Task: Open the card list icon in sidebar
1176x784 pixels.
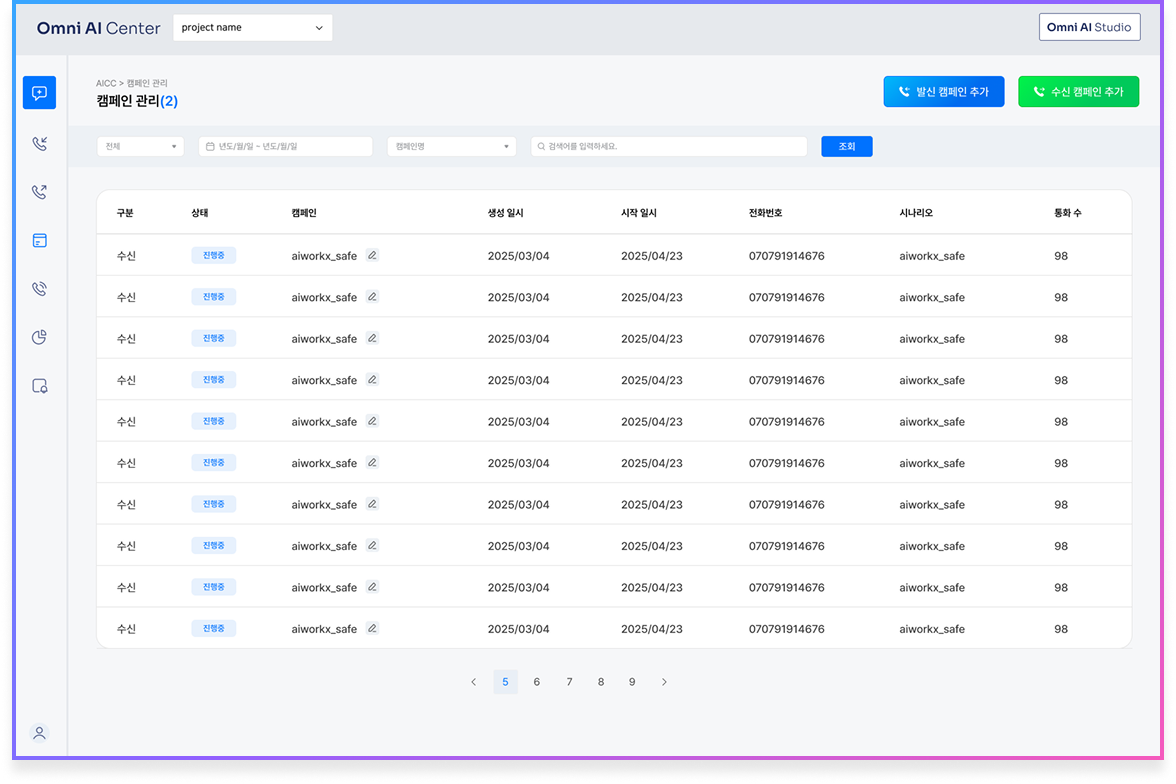Action: [40, 241]
